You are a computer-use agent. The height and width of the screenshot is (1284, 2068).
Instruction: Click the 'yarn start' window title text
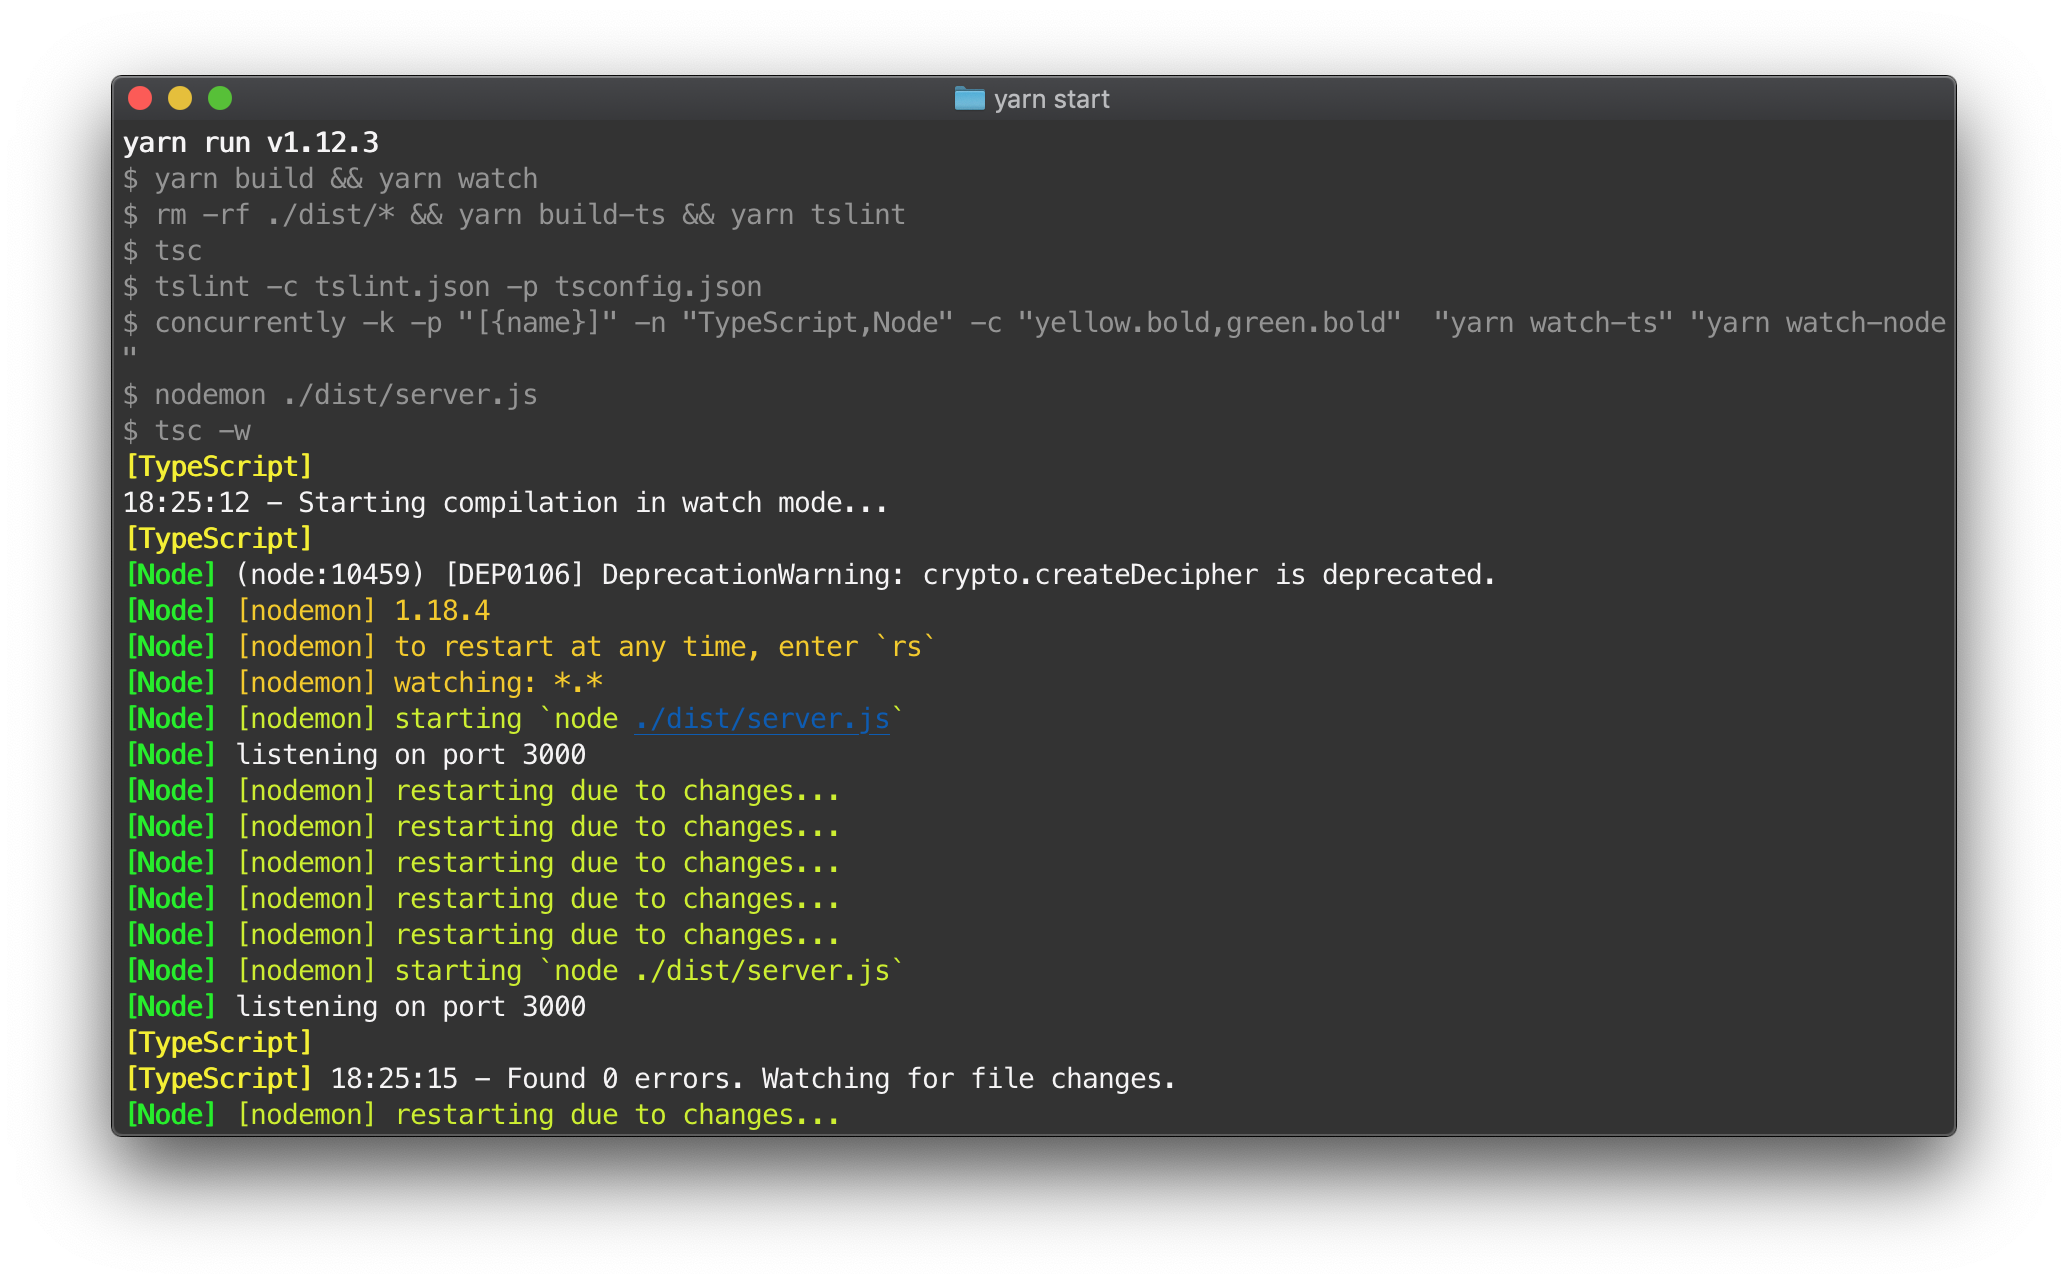tap(1051, 99)
